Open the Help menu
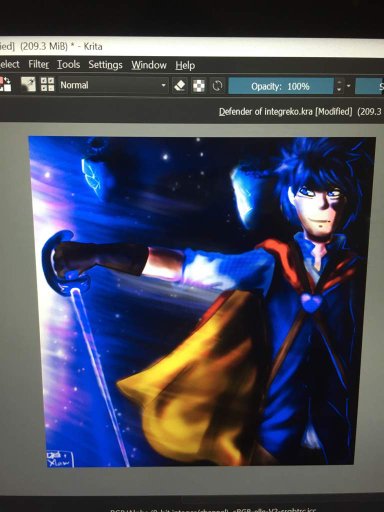 point(185,65)
